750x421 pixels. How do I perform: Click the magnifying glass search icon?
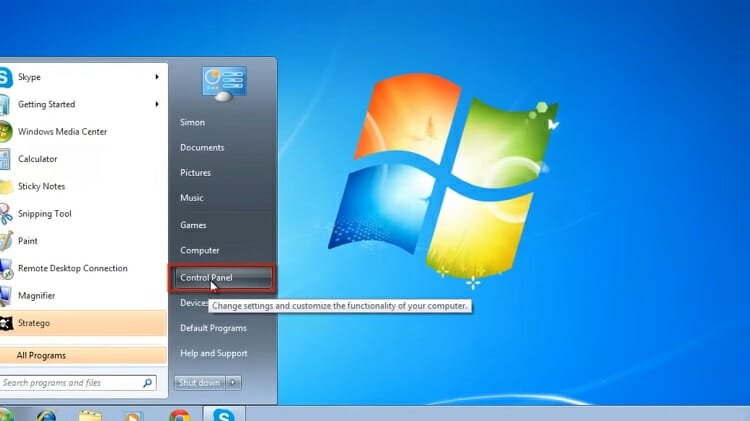tap(147, 383)
